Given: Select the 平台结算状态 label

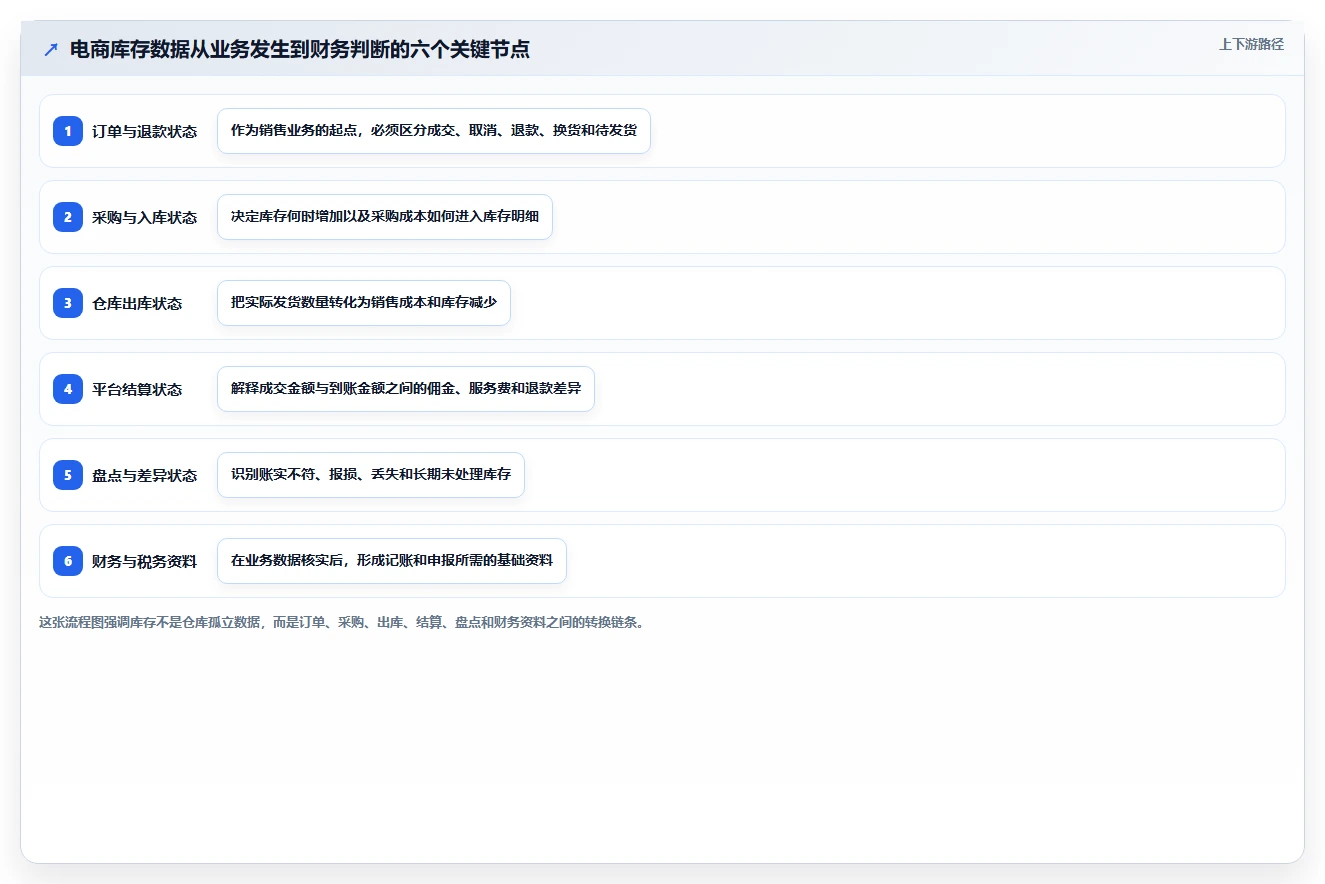Looking at the screenshot, I should (x=137, y=390).
